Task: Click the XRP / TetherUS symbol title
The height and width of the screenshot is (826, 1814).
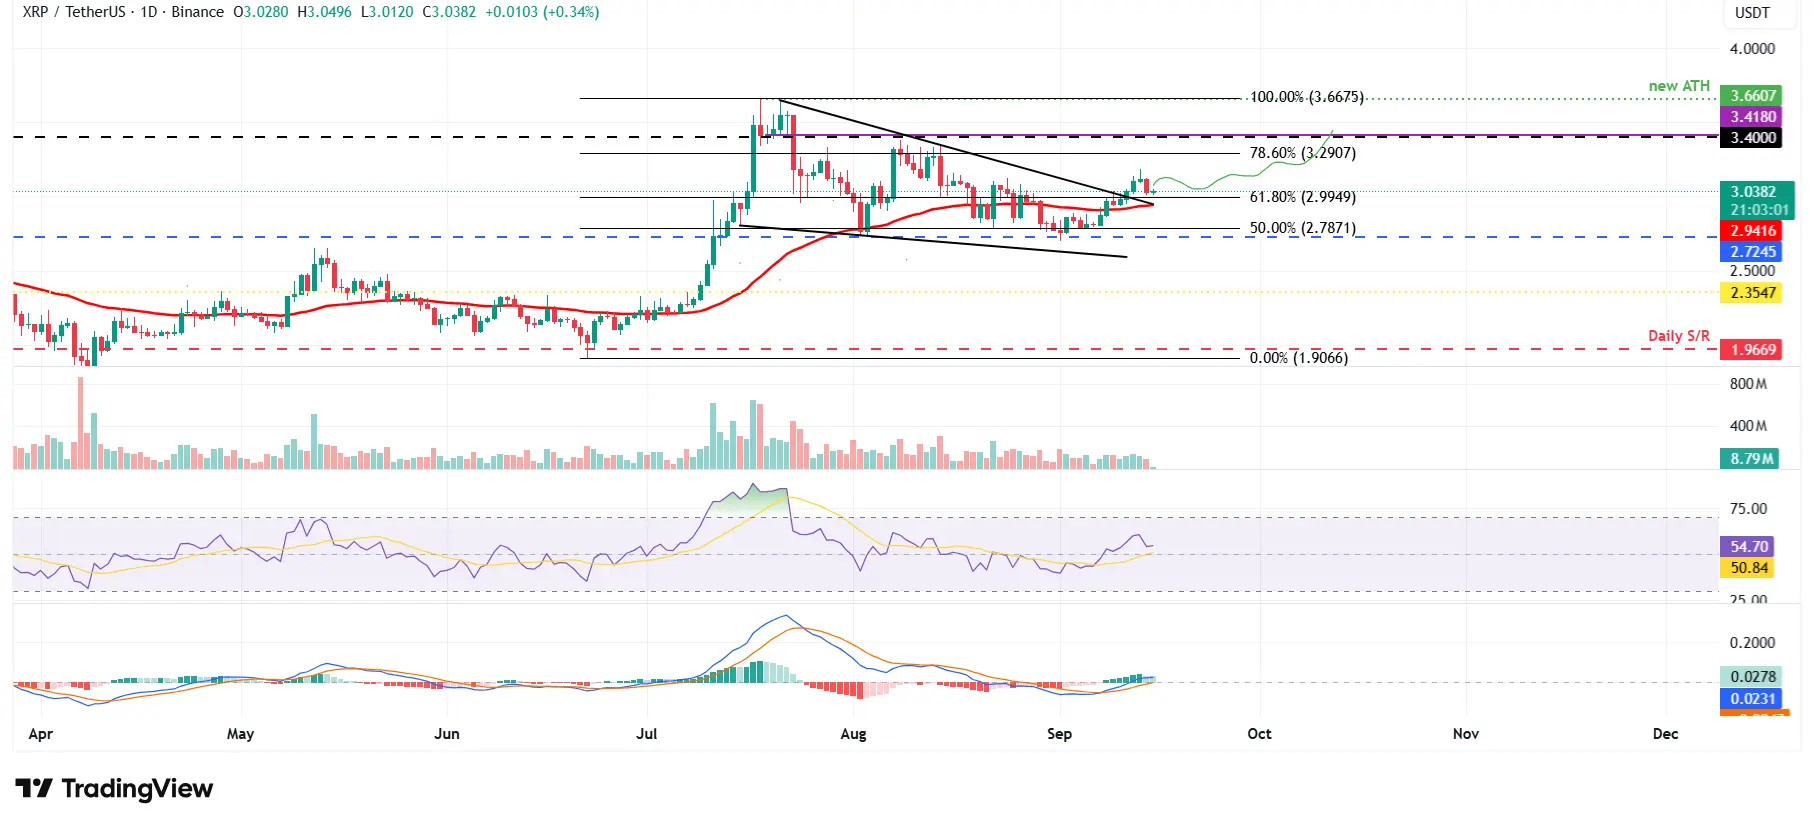Action: 74,12
